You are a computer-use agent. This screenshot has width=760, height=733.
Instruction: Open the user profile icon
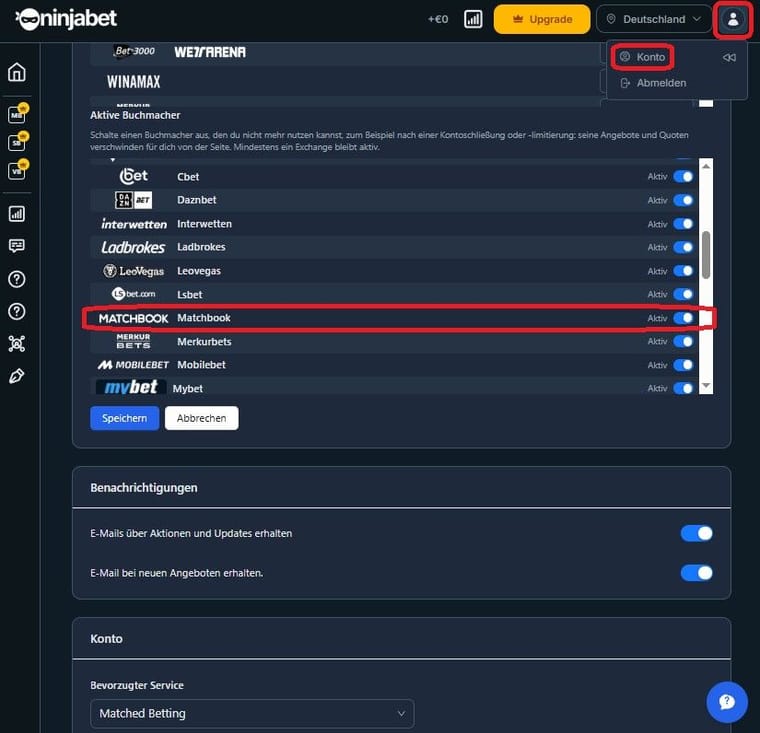733,19
